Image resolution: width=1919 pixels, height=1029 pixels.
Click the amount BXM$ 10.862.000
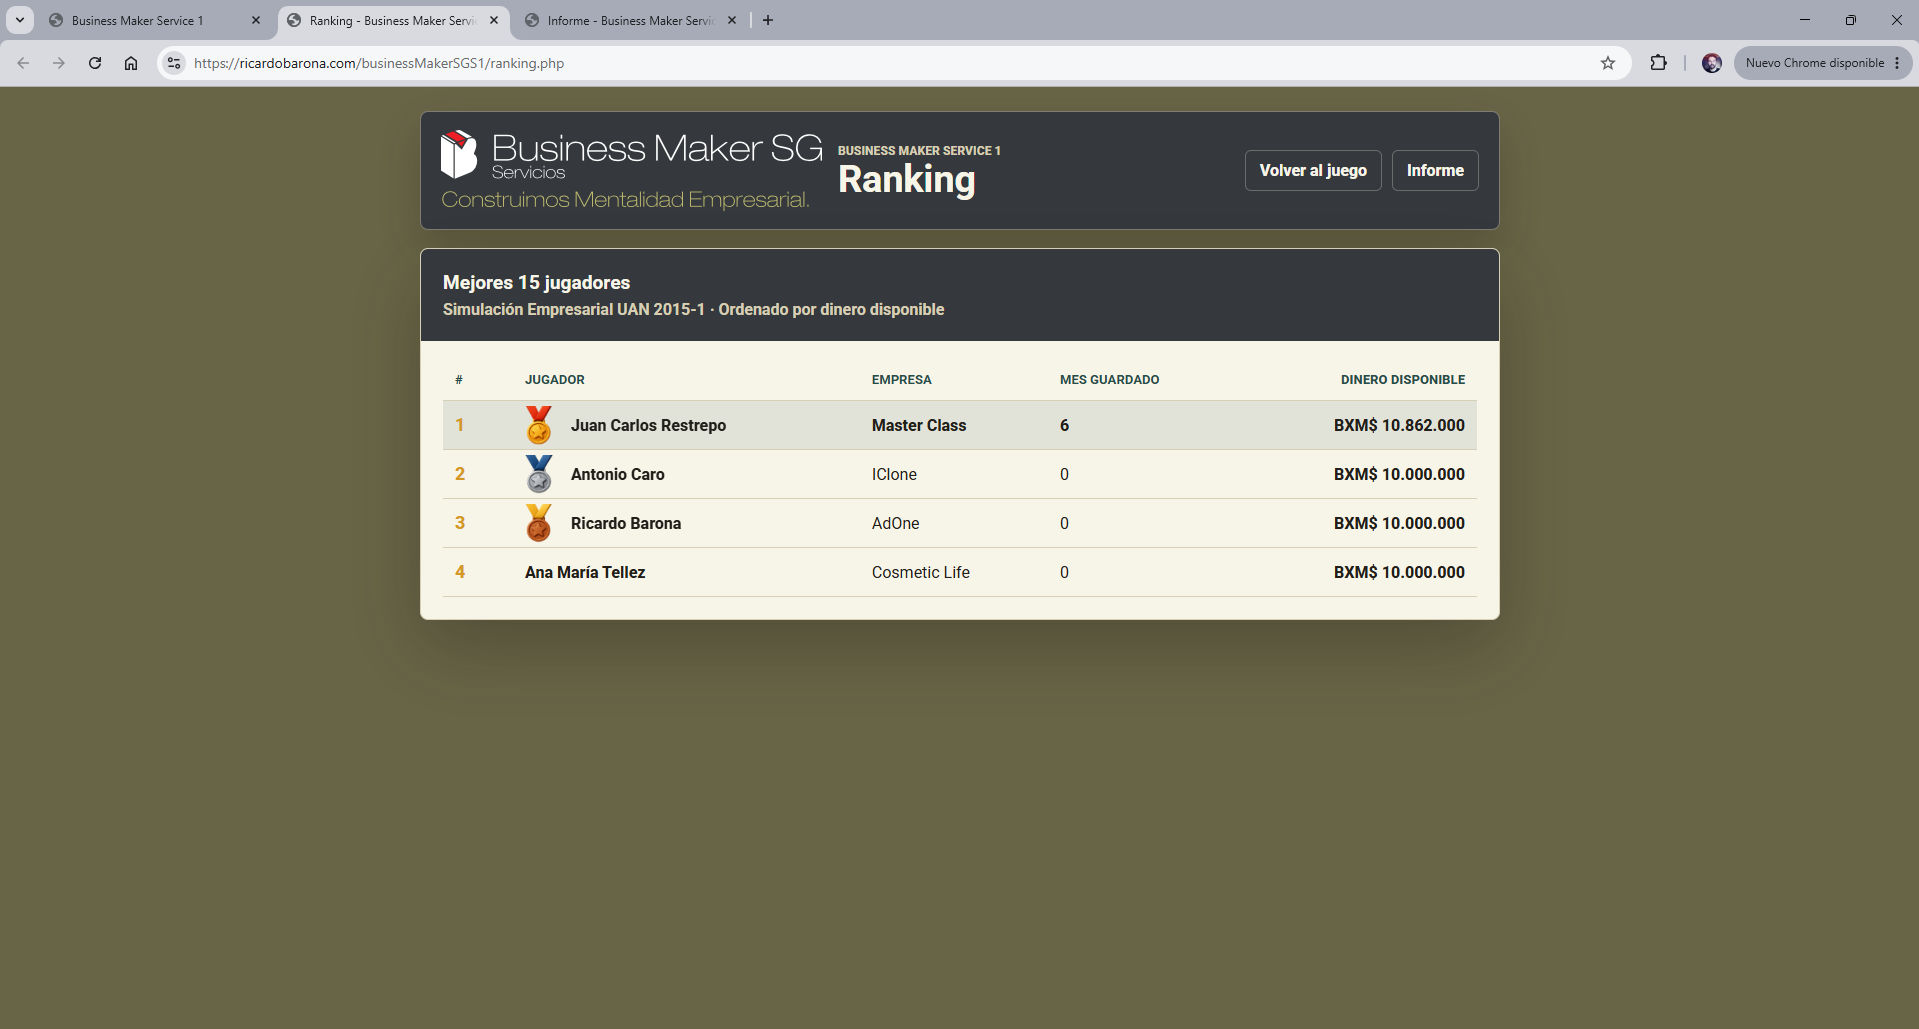(1399, 425)
